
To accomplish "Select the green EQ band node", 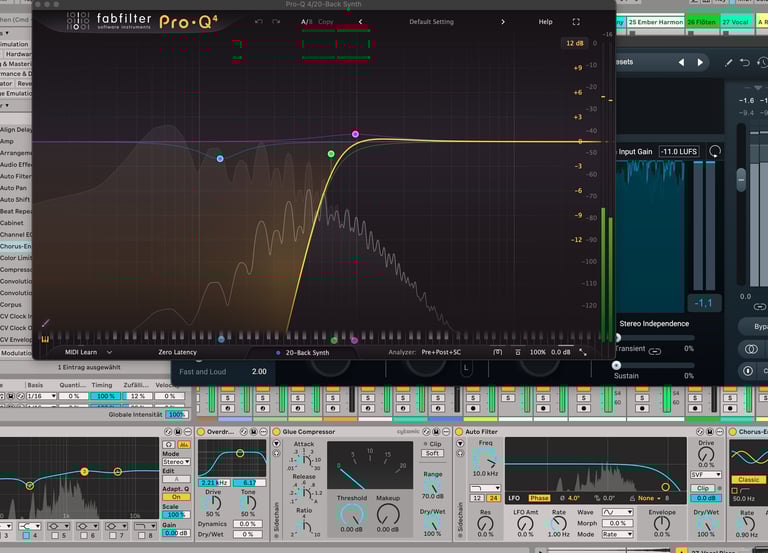I will (331, 154).
